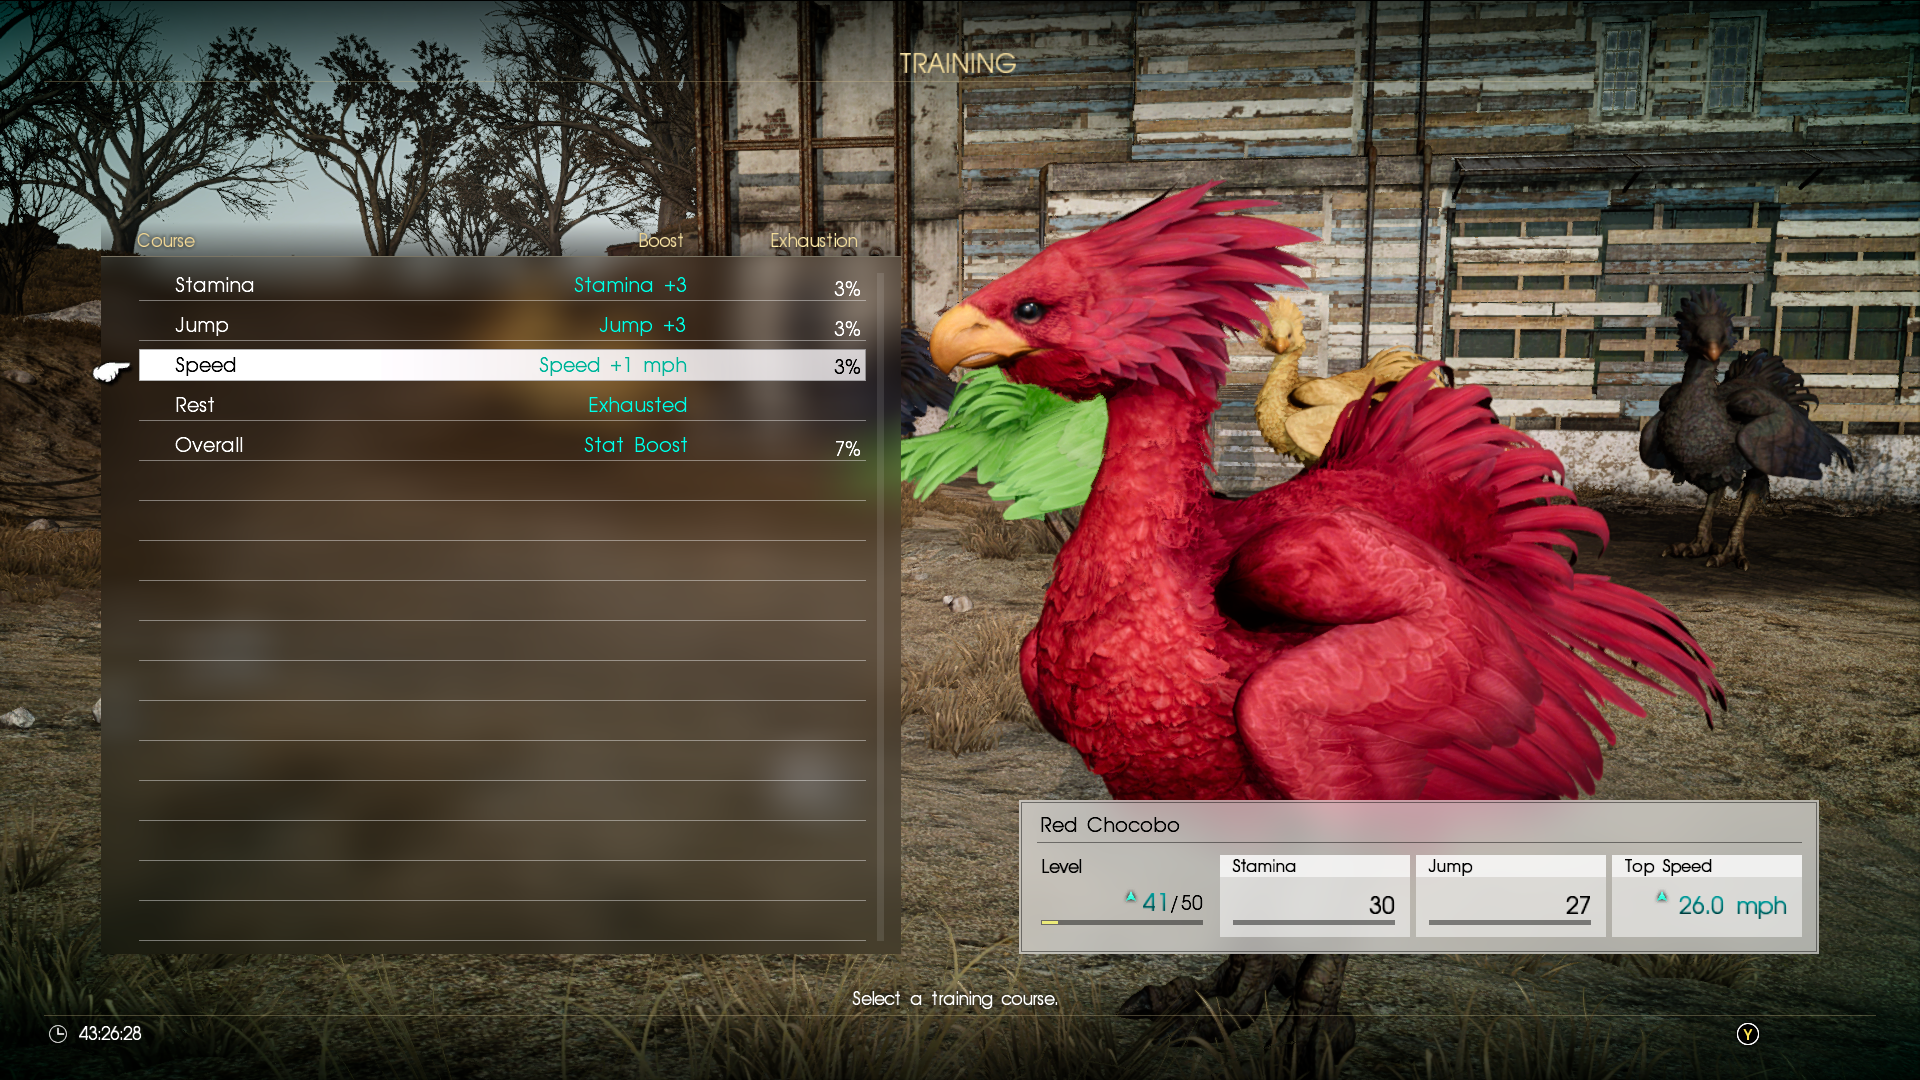Click the course list scrollbar
This screenshot has width=1920, height=1080.
tap(880, 607)
